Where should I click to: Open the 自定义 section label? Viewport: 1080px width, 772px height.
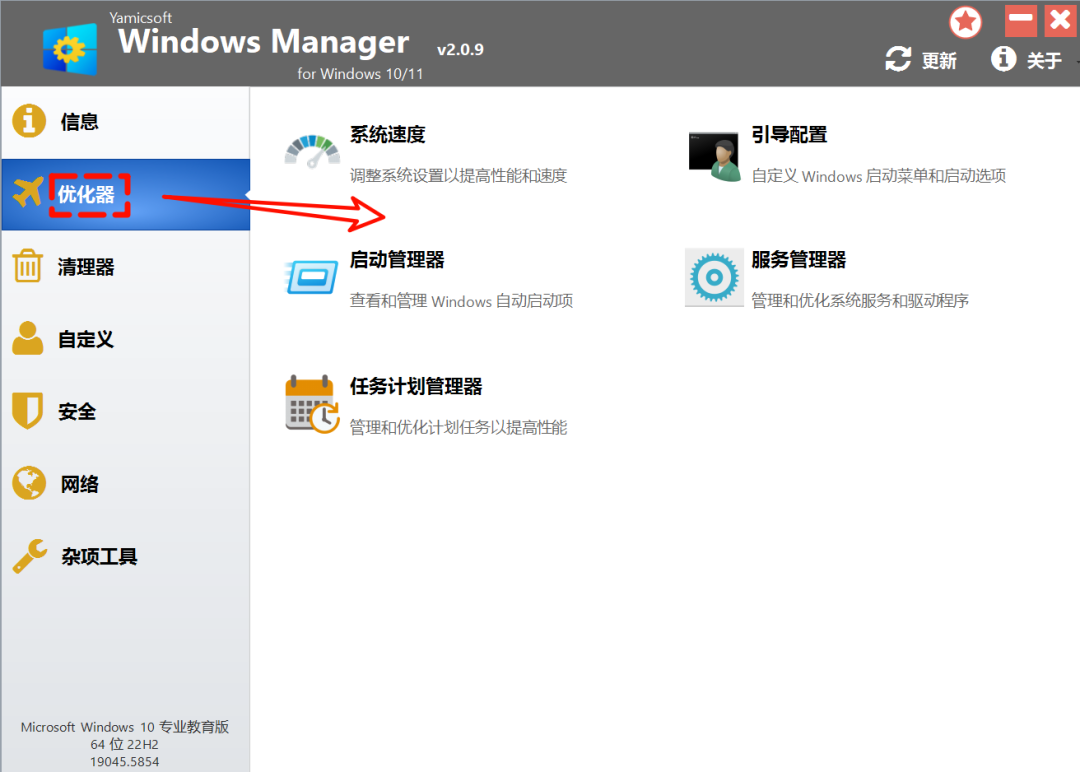(x=86, y=340)
